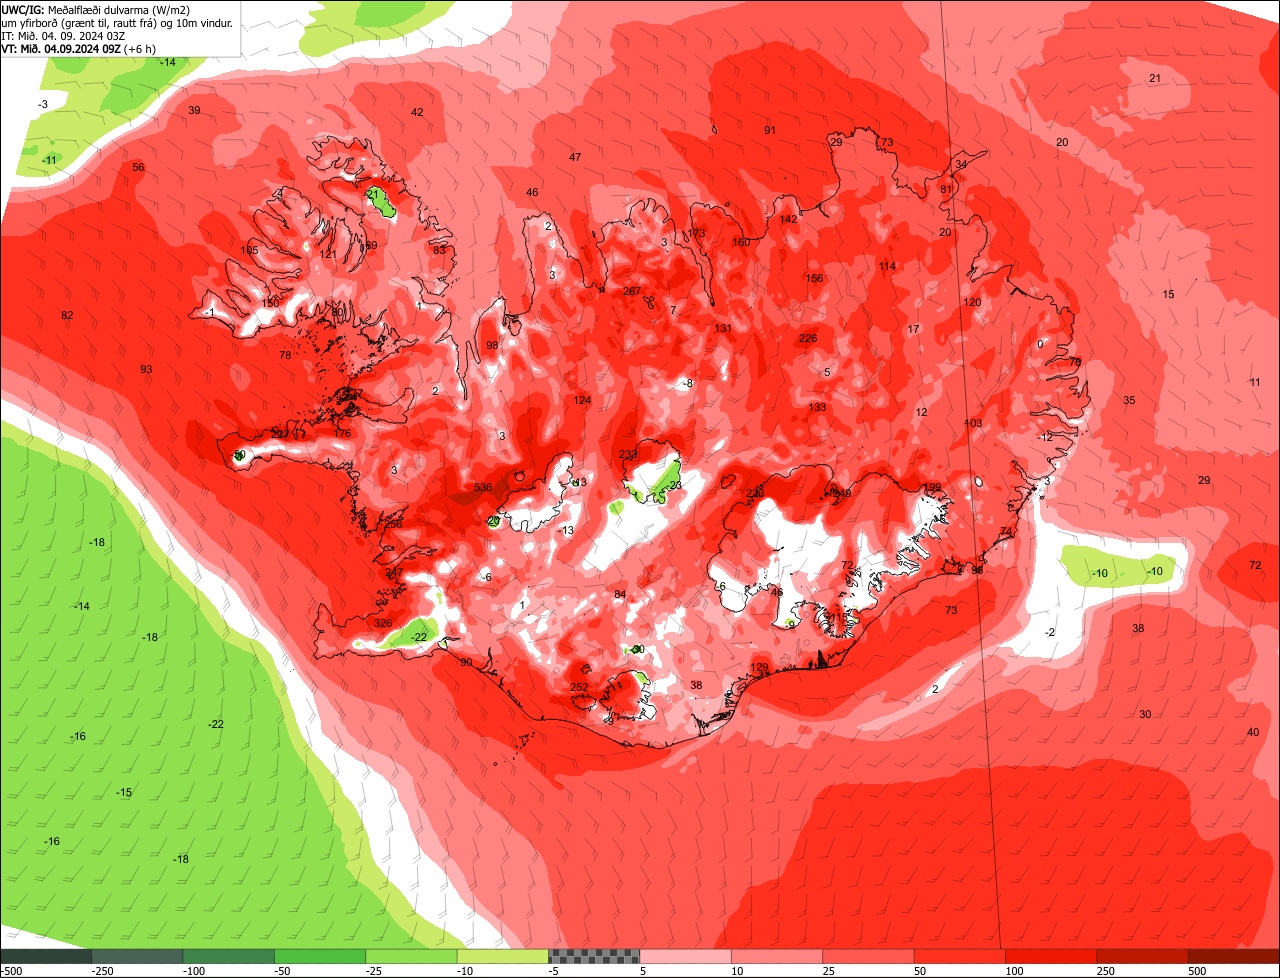Click the 252 value near the south coast
The image size is (1280, 978).
(579, 687)
